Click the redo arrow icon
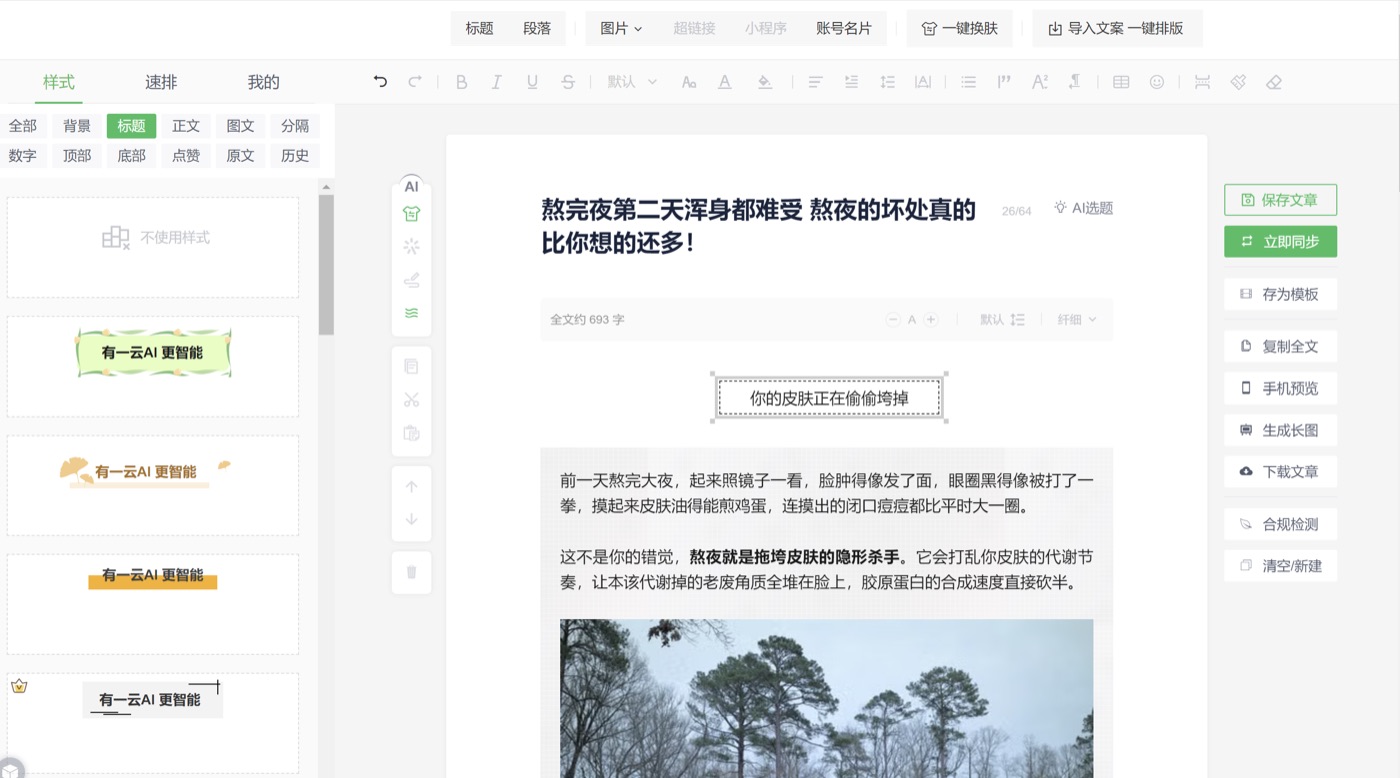Viewport: 1400px width, 778px height. point(415,82)
